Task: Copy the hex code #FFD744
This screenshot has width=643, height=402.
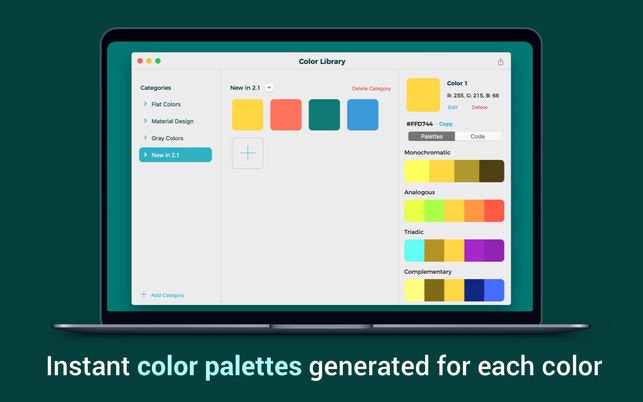Action: pyautogui.click(x=446, y=124)
